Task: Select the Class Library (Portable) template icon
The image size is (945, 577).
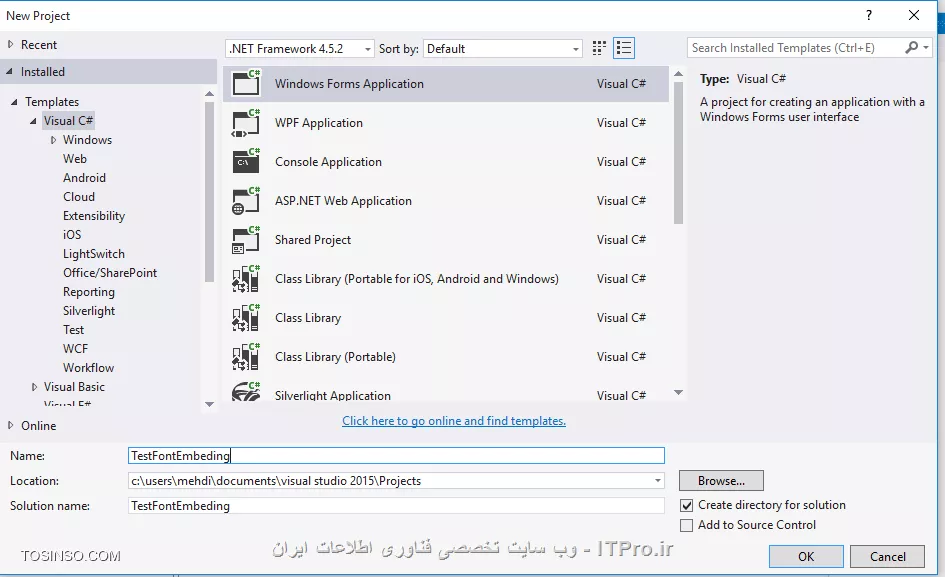Action: [246, 357]
